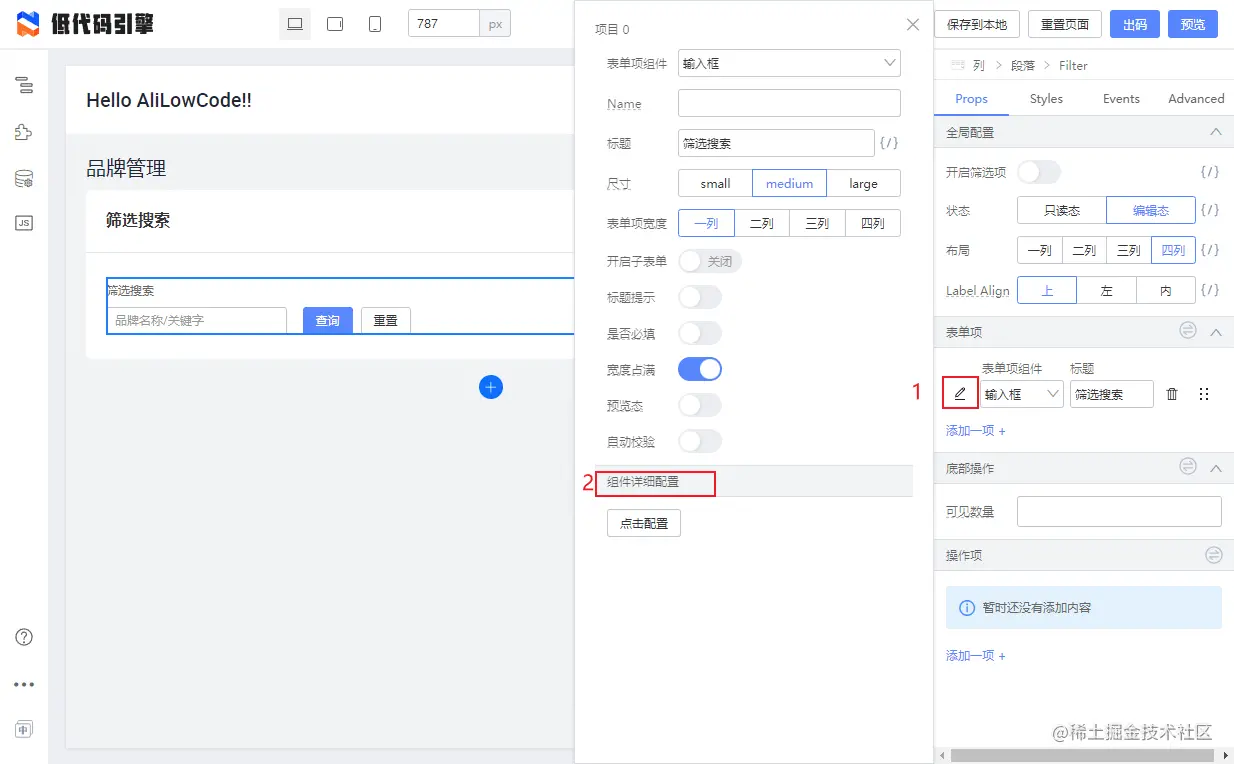Click variable binding icon for 开启筛选项

(1210, 172)
